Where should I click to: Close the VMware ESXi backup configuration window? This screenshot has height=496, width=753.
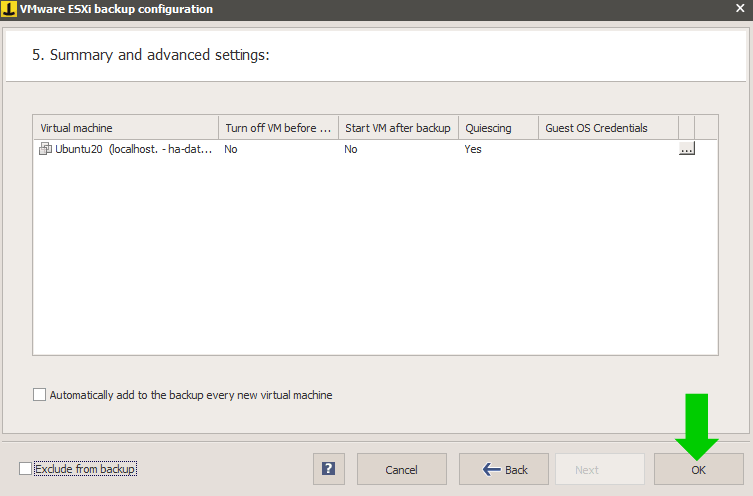(740, 9)
